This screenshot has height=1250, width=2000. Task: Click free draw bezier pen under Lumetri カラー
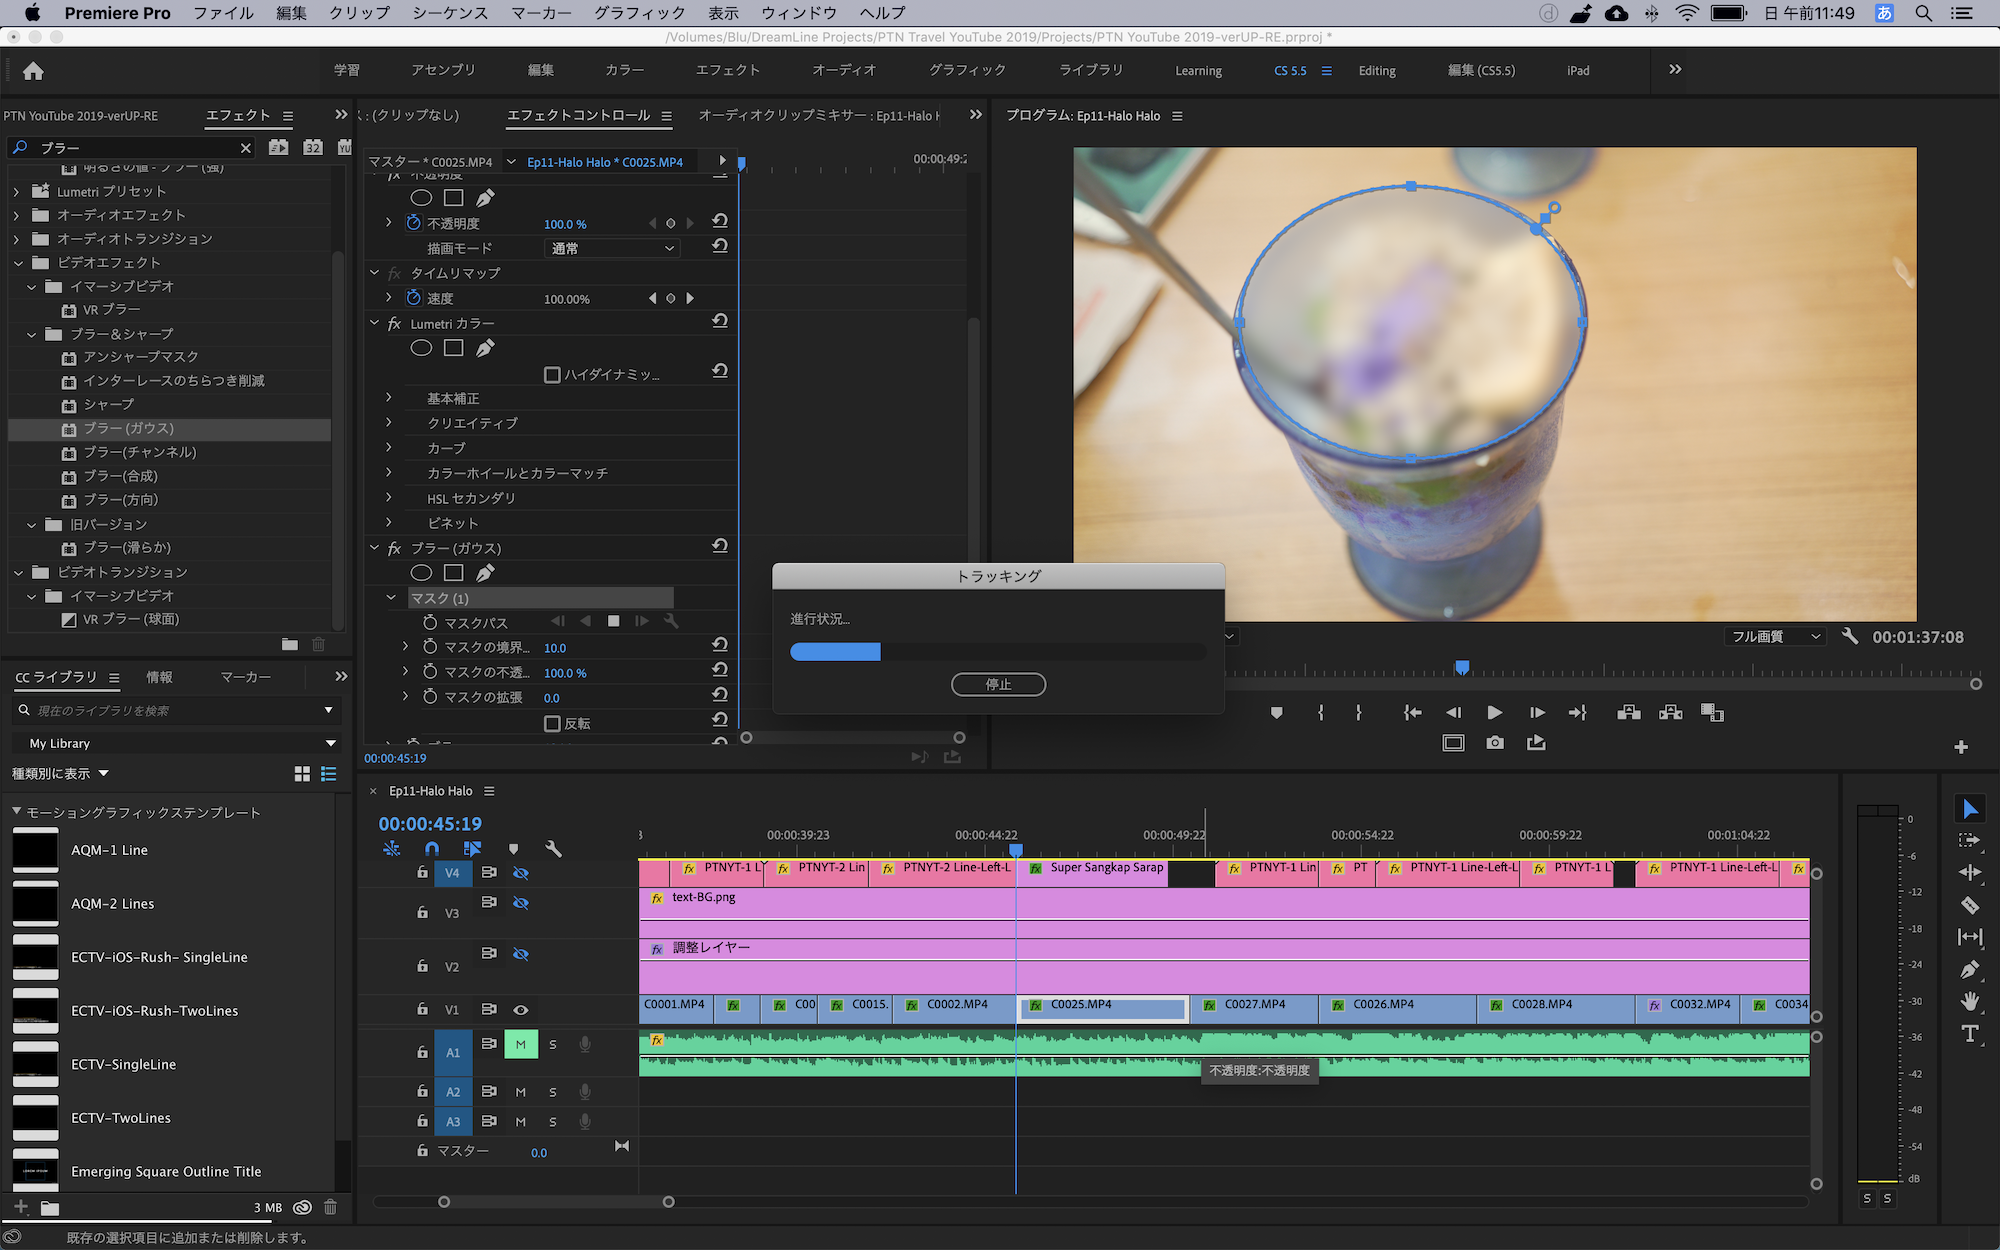pos(485,348)
